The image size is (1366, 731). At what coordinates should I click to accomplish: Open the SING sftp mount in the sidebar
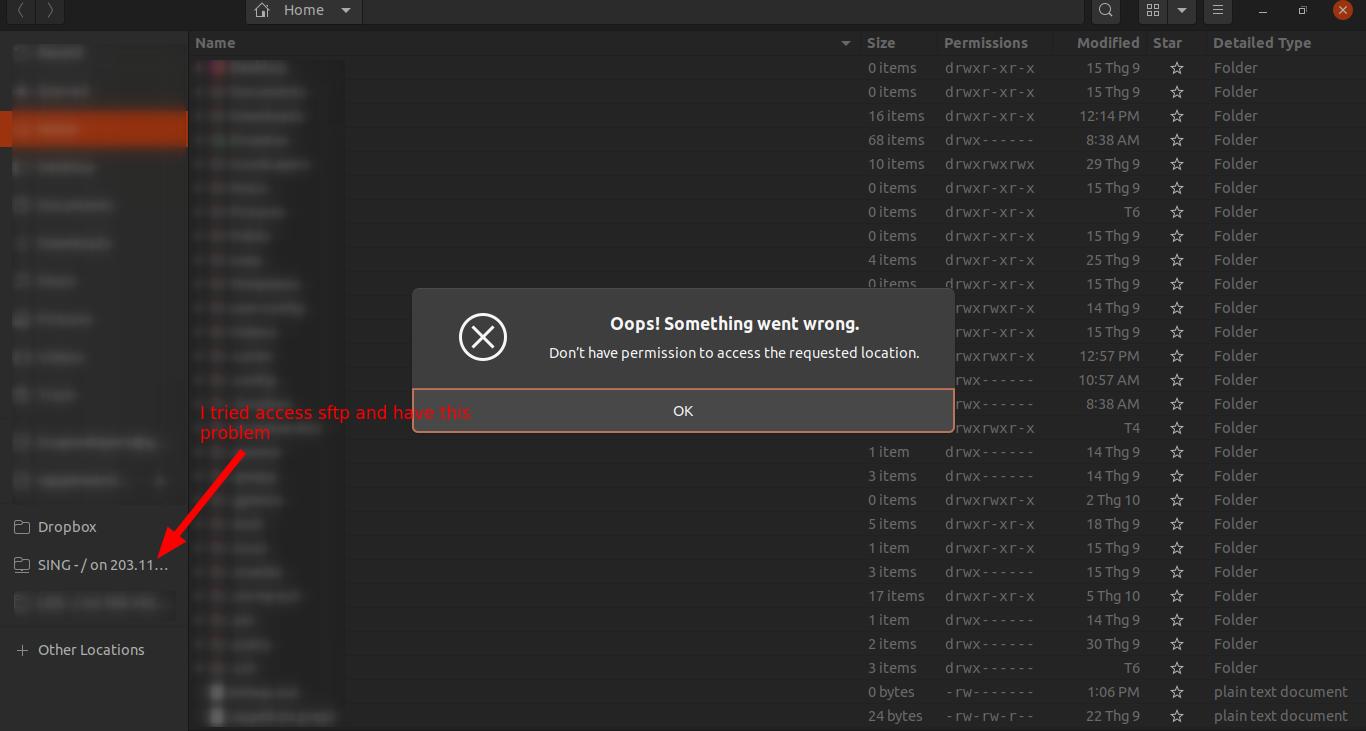pos(102,565)
